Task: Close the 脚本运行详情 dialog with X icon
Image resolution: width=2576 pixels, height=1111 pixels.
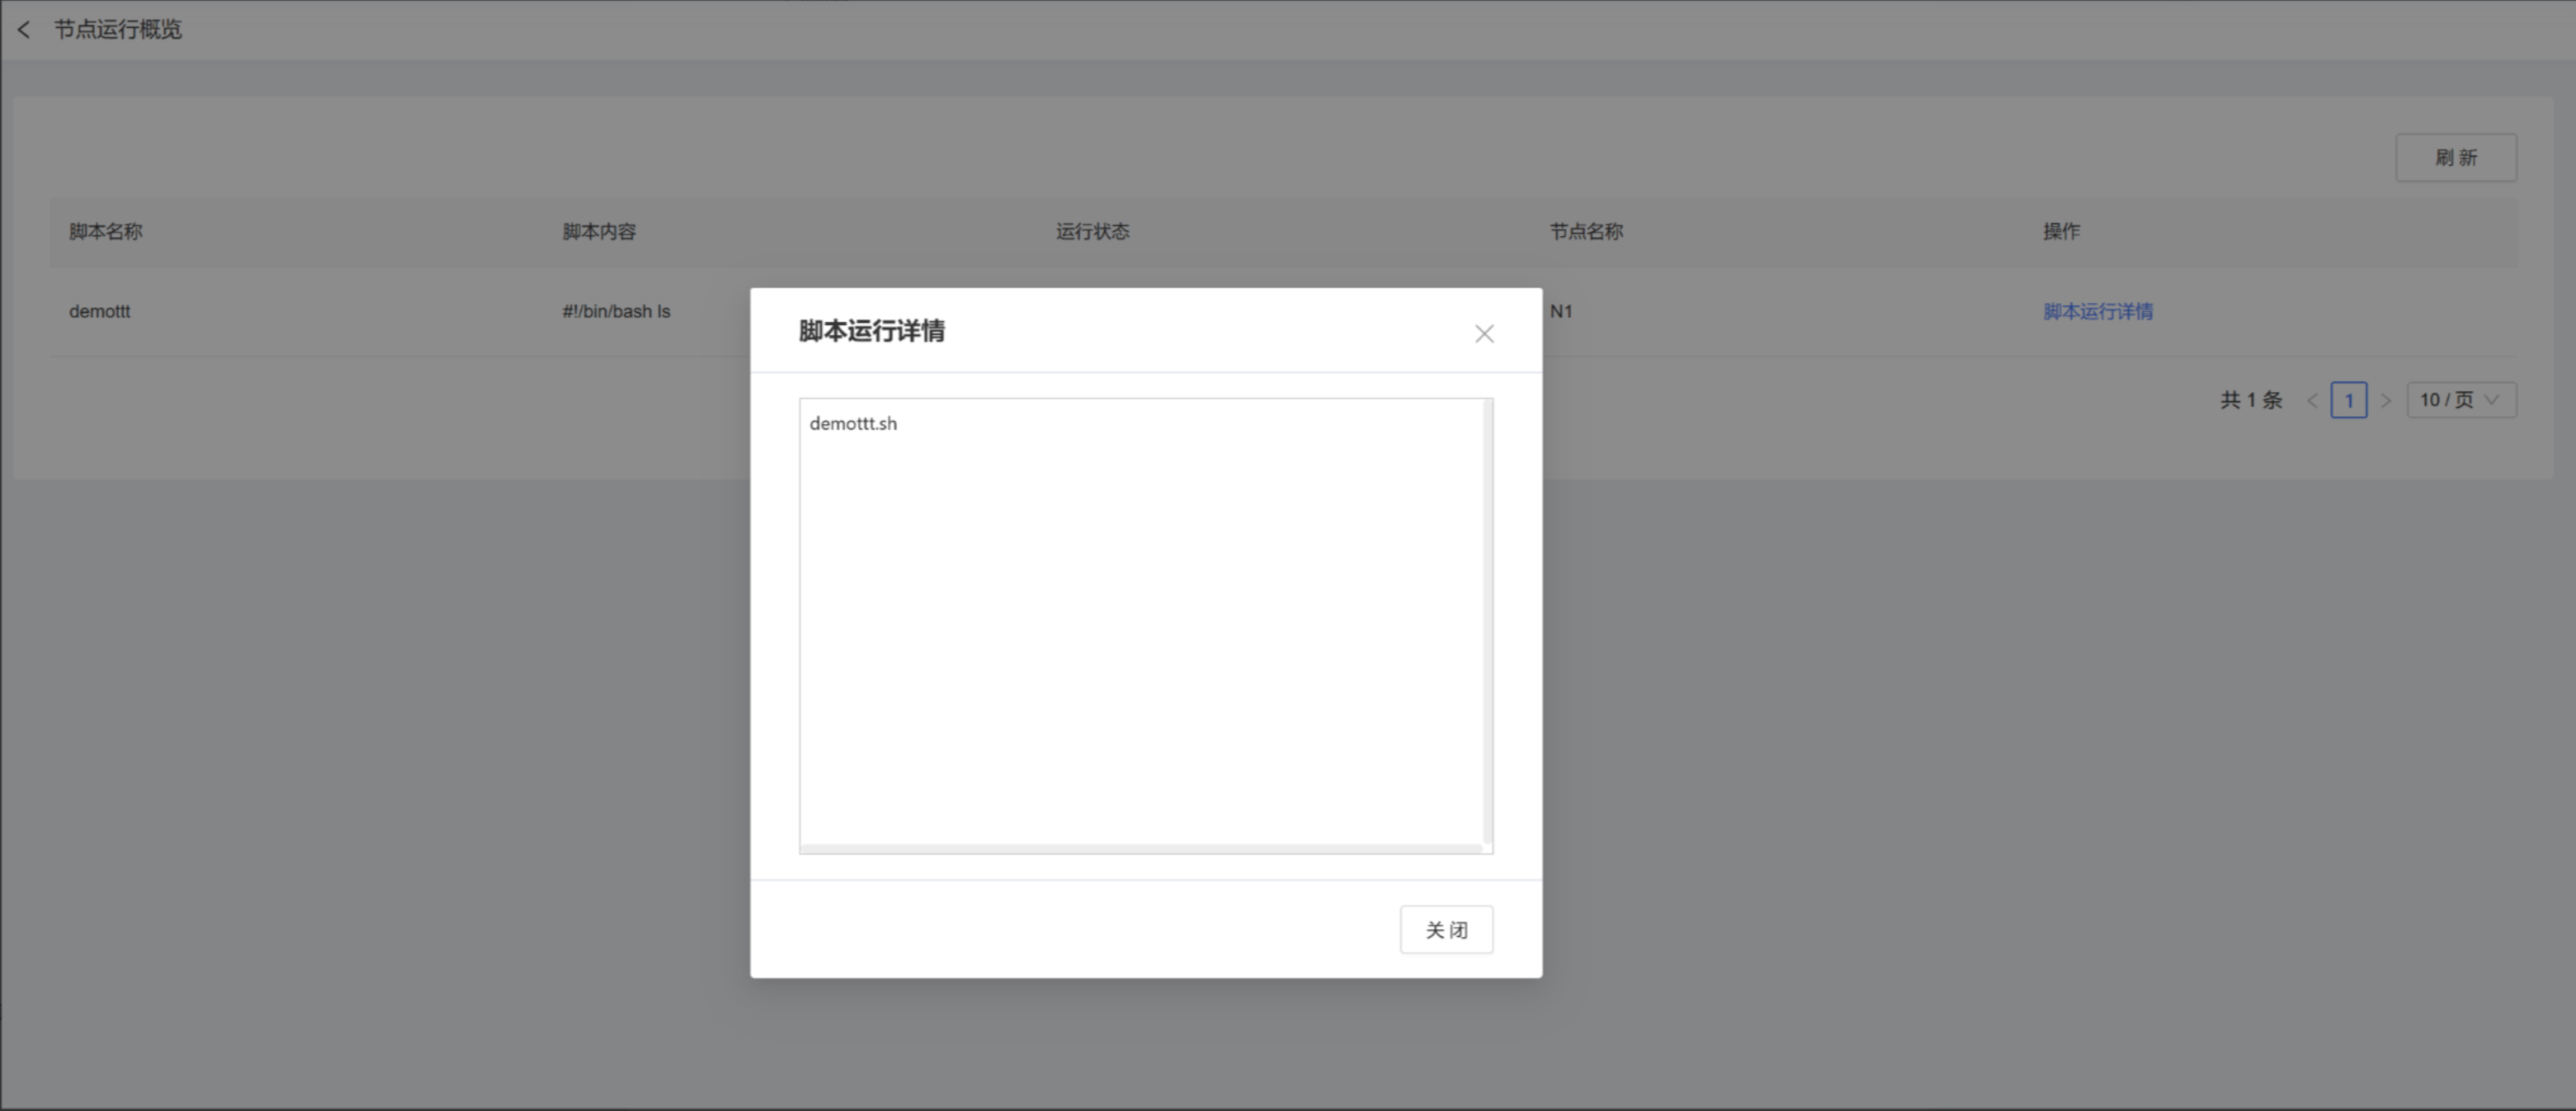Action: point(1484,333)
